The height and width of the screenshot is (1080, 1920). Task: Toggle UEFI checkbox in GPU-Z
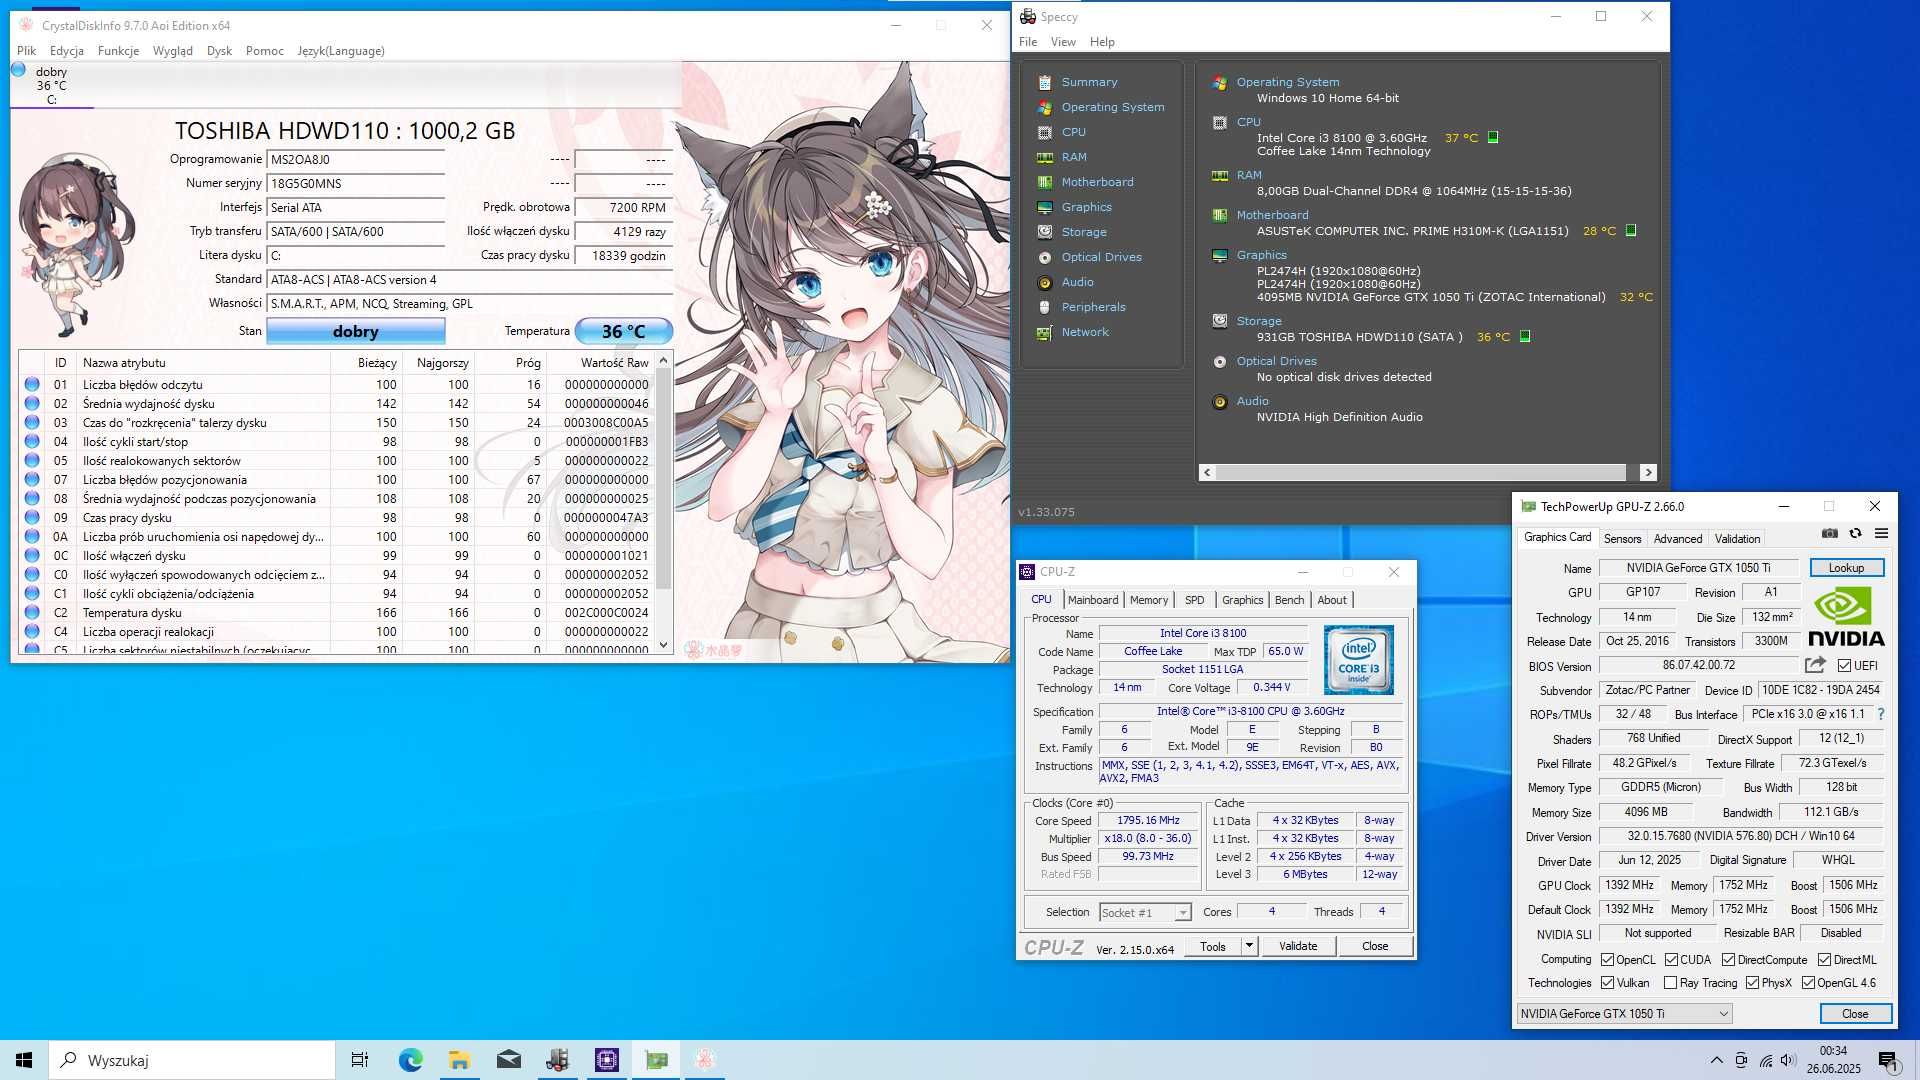tap(1844, 666)
